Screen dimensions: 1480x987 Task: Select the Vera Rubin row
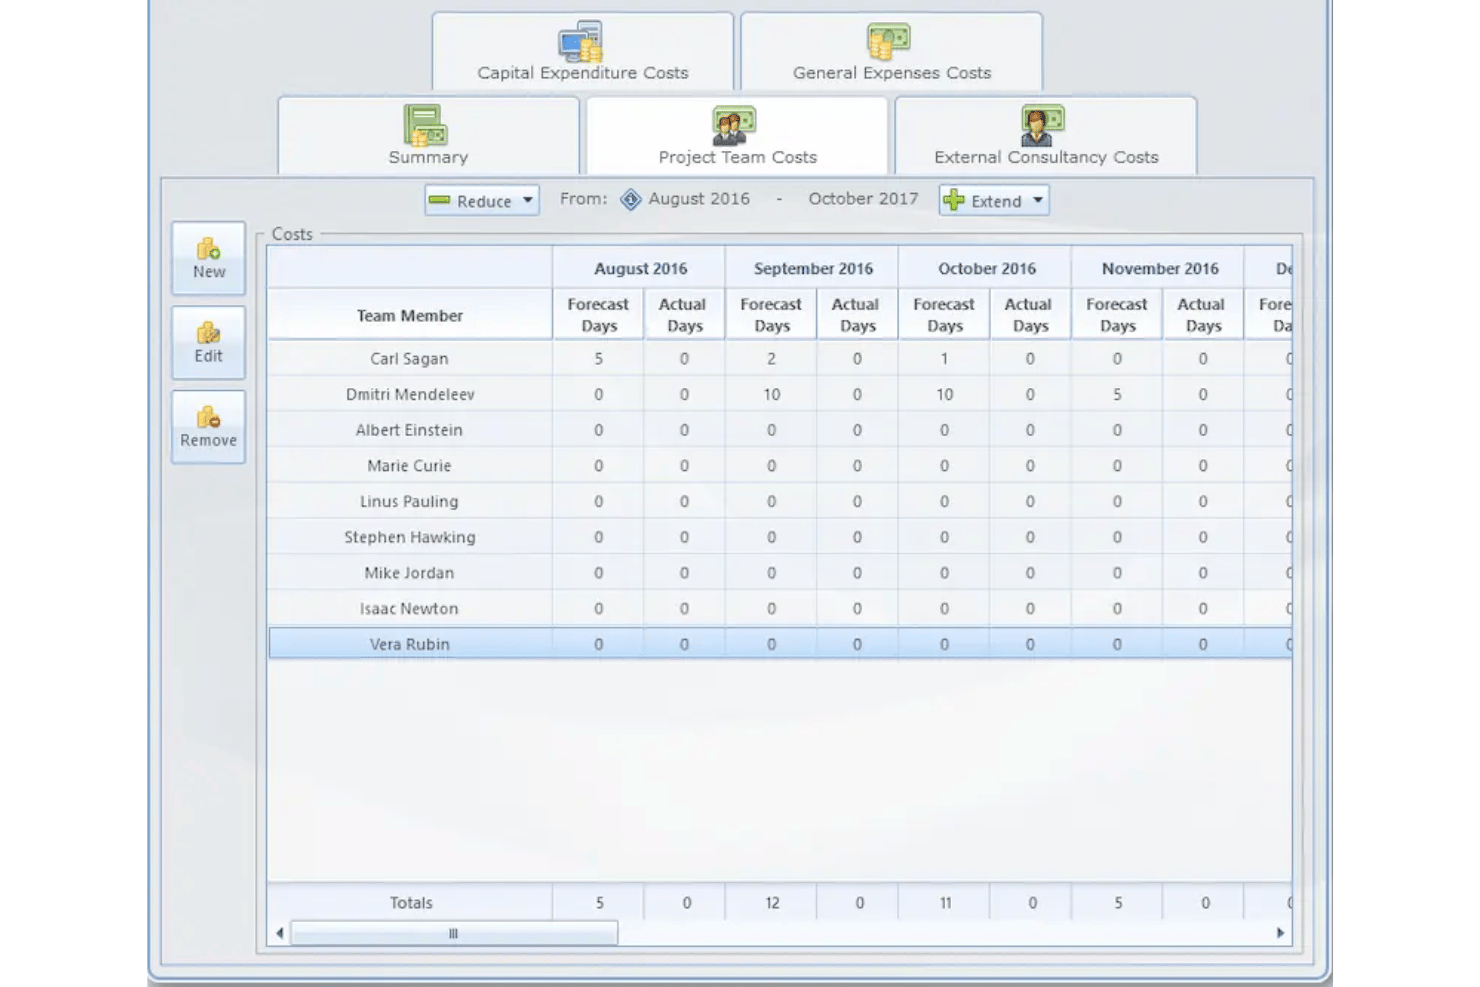pyautogui.click(x=780, y=644)
